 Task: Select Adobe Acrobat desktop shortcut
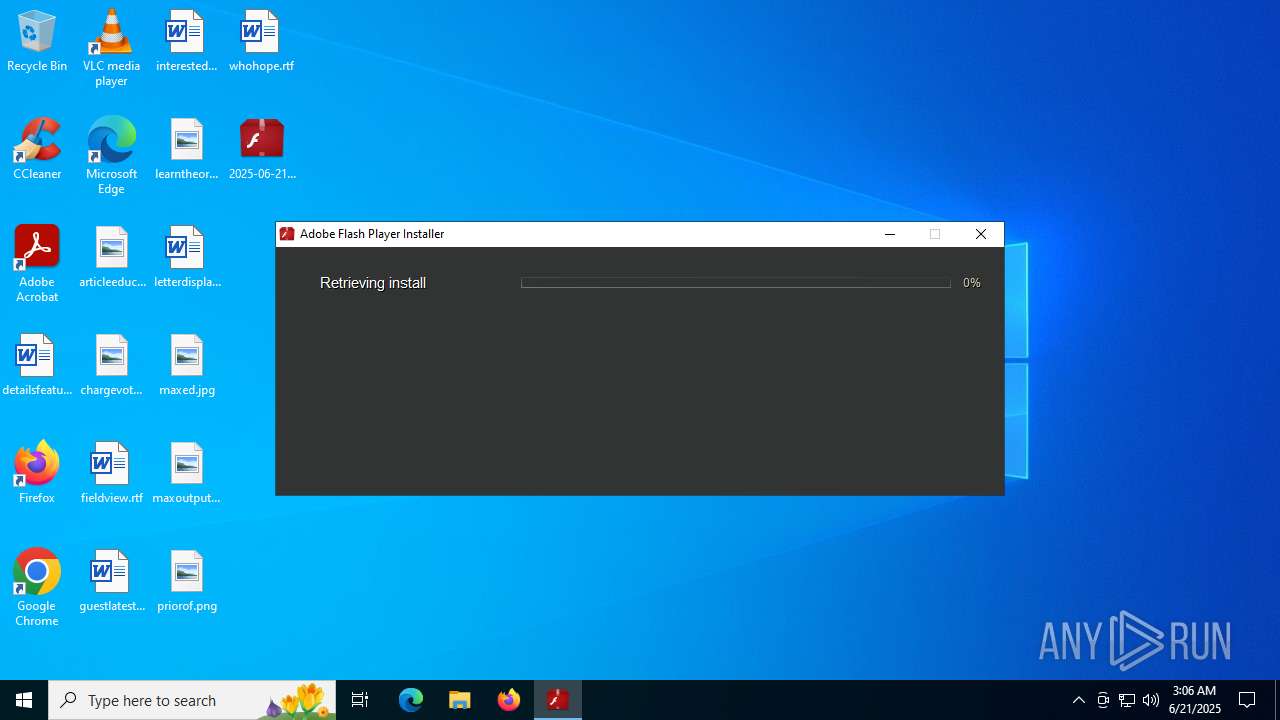click(37, 264)
